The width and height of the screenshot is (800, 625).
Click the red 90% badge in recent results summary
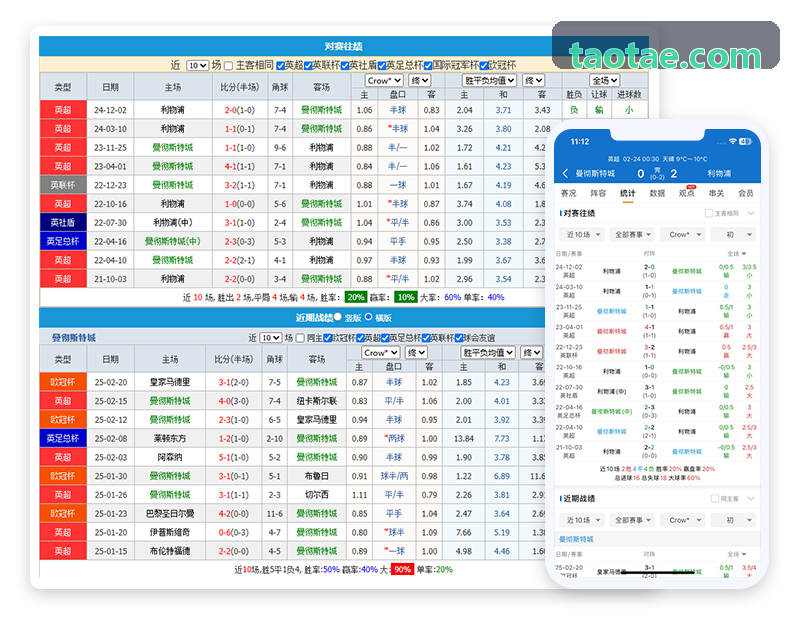(403, 569)
